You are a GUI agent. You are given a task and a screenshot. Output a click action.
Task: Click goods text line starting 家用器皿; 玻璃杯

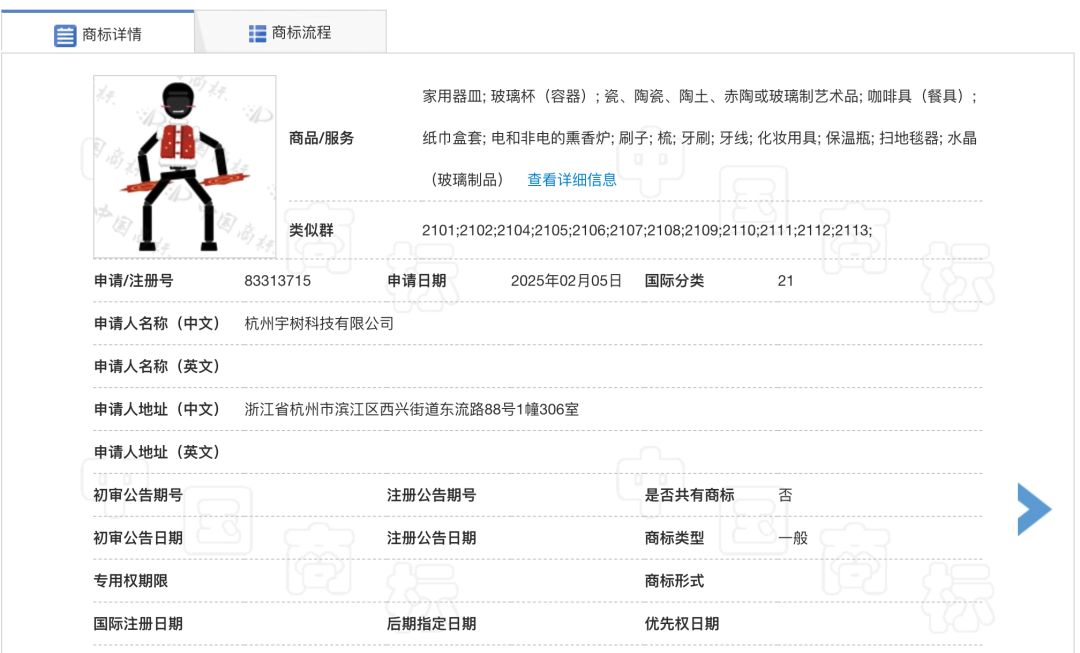700,96
